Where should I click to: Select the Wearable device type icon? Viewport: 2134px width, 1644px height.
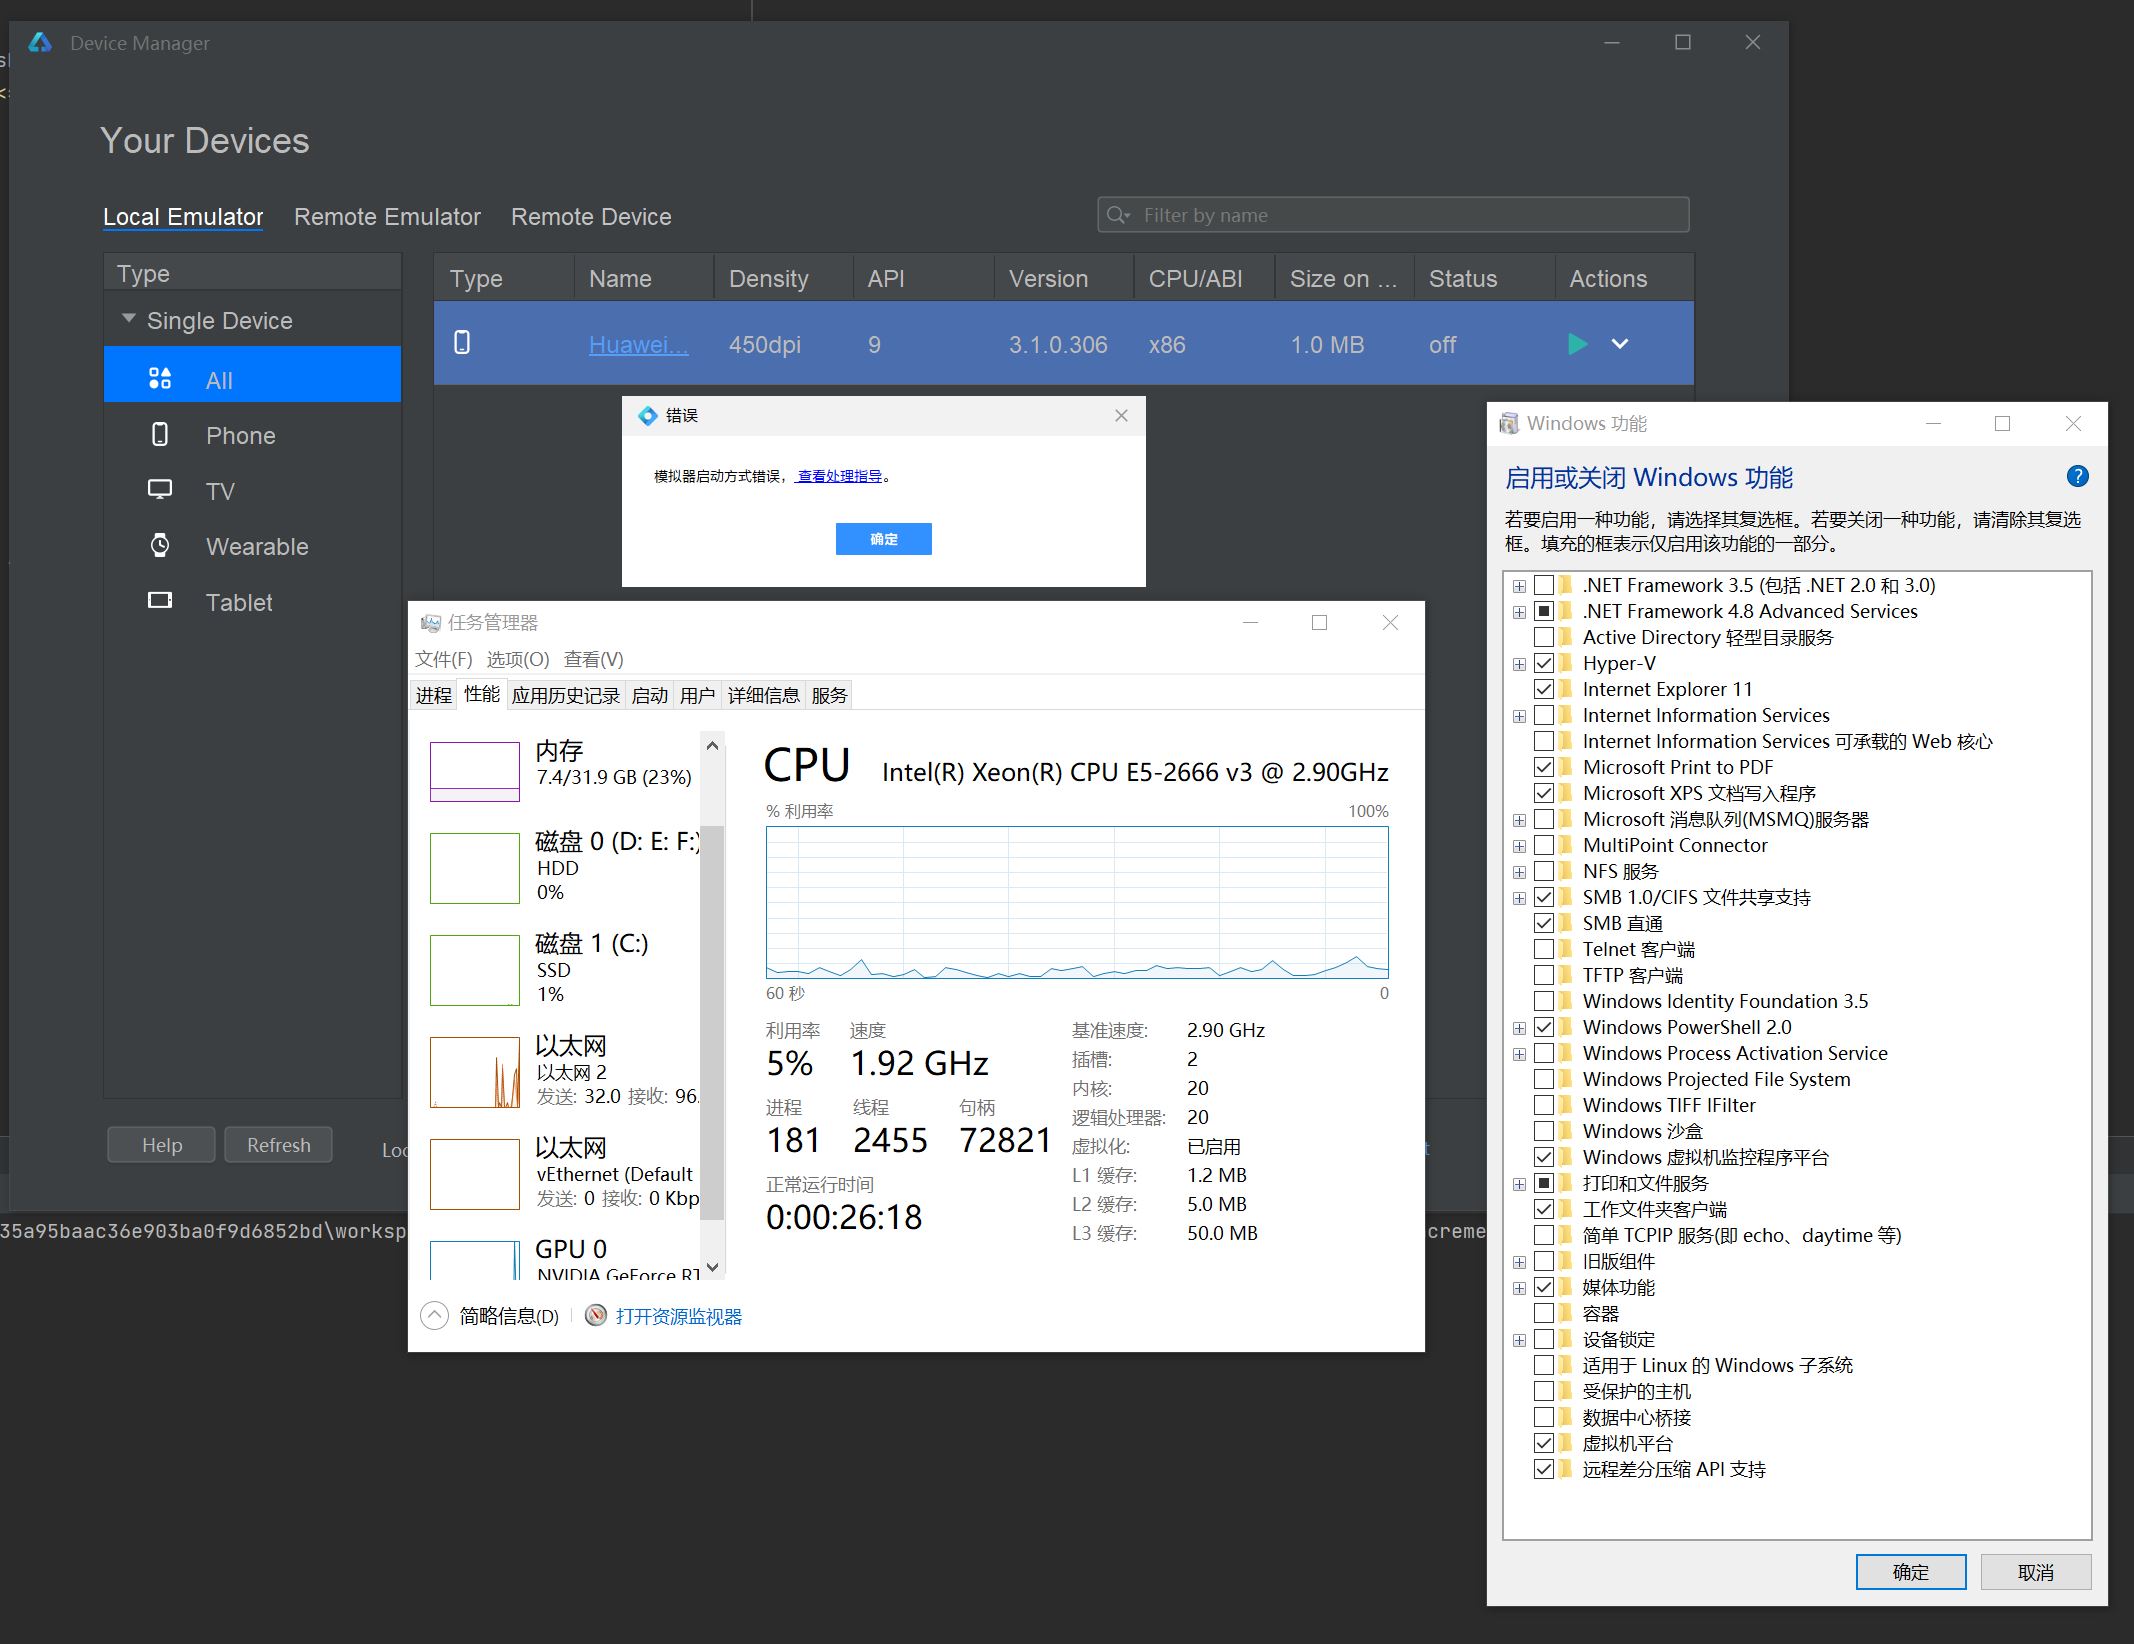[160, 546]
